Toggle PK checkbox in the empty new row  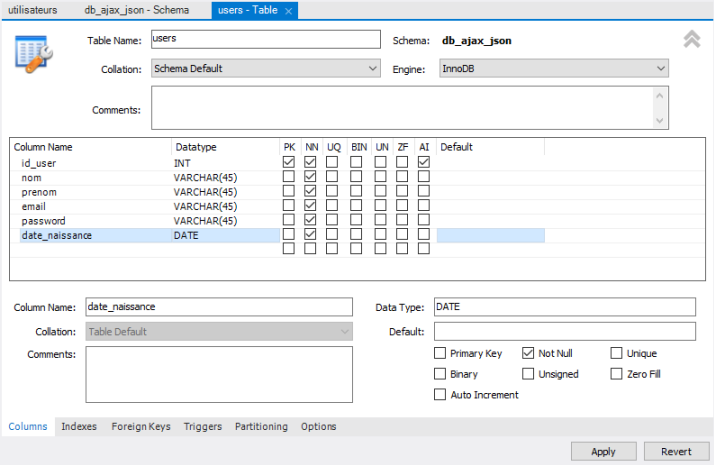(289, 249)
